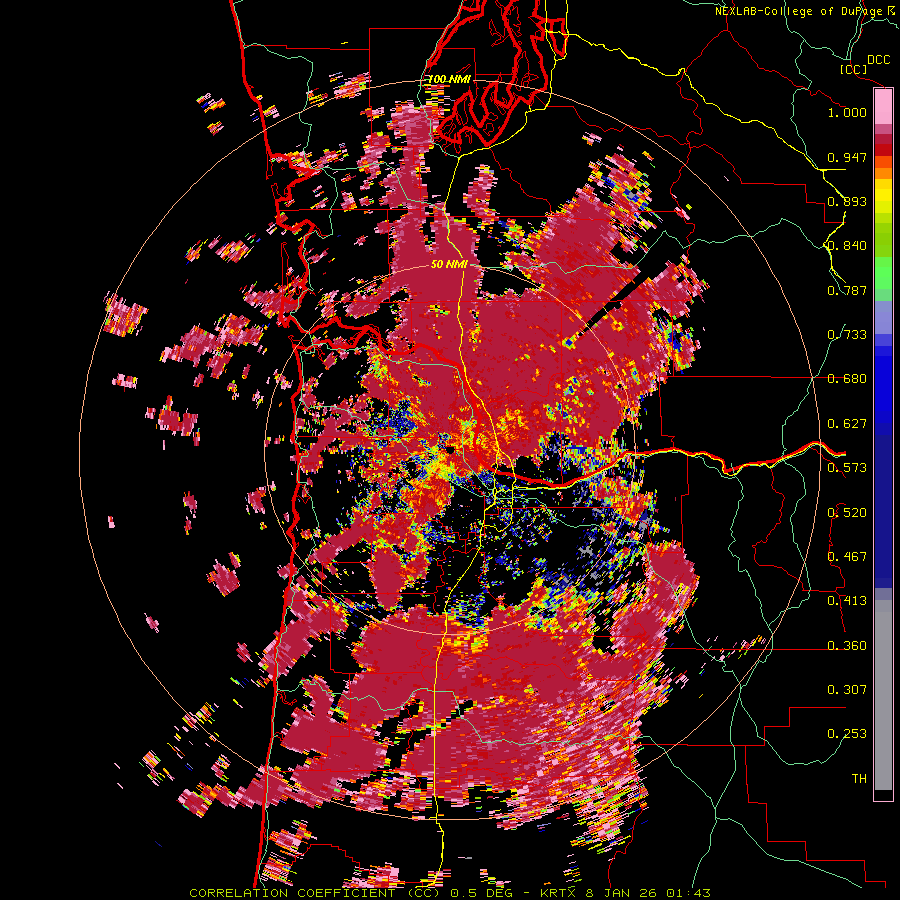Click the 50 NMI range ring label
The height and width of the screenshot is (900, 900).
(449, 265)
